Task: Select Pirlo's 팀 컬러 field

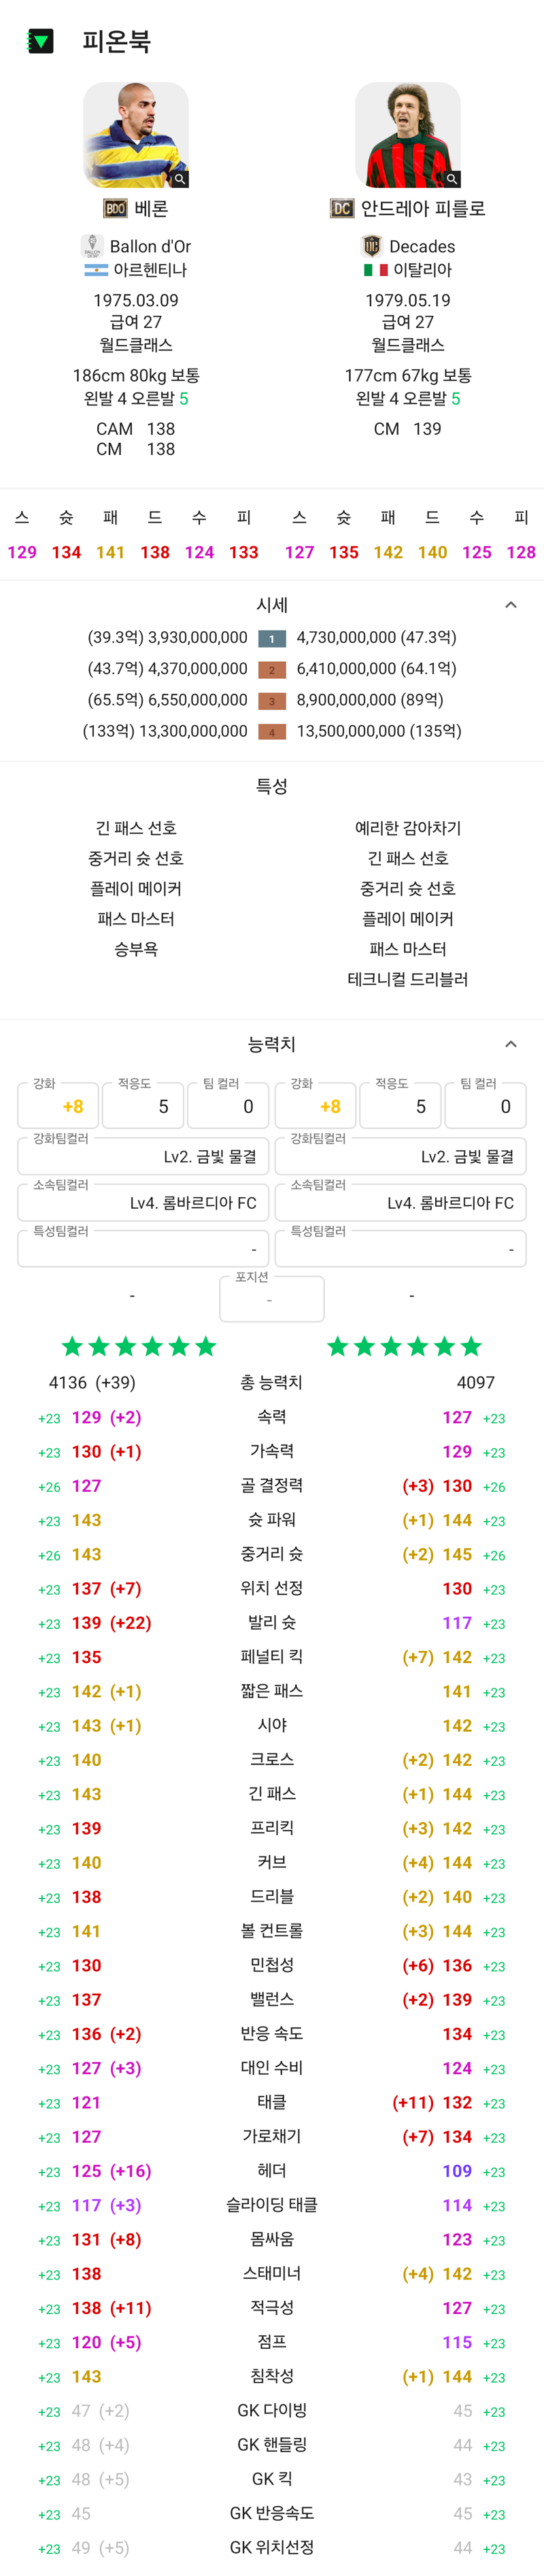Action: coord(485,1105)
